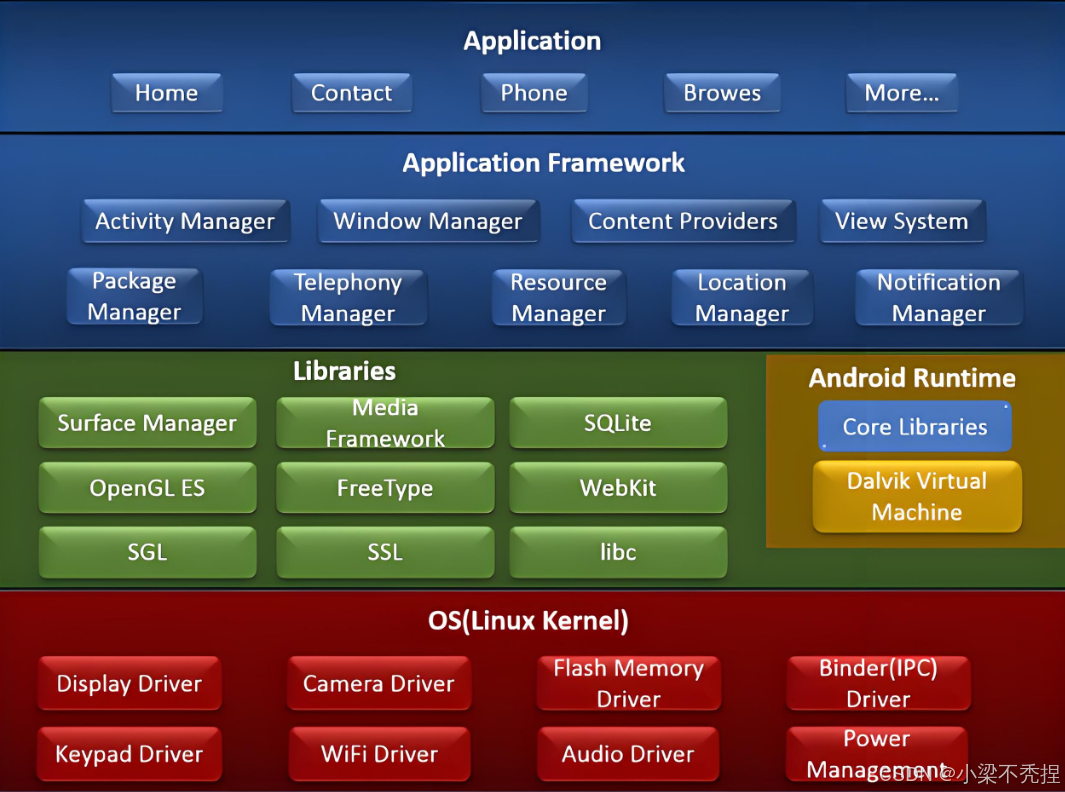Click the Android Runtime heading
The width and height of the screenshot is (1065, 792).
click(912, 378)
